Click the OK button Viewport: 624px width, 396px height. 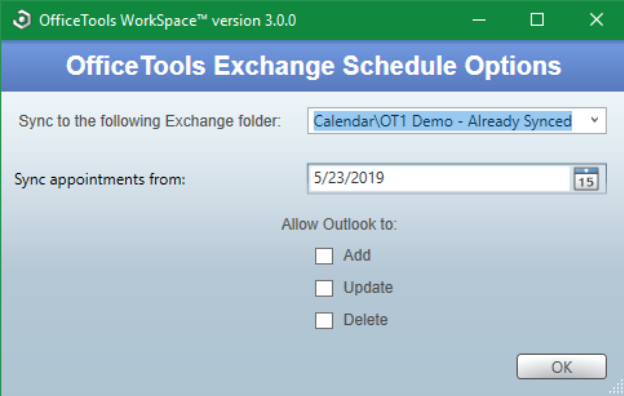pos(562,367)
